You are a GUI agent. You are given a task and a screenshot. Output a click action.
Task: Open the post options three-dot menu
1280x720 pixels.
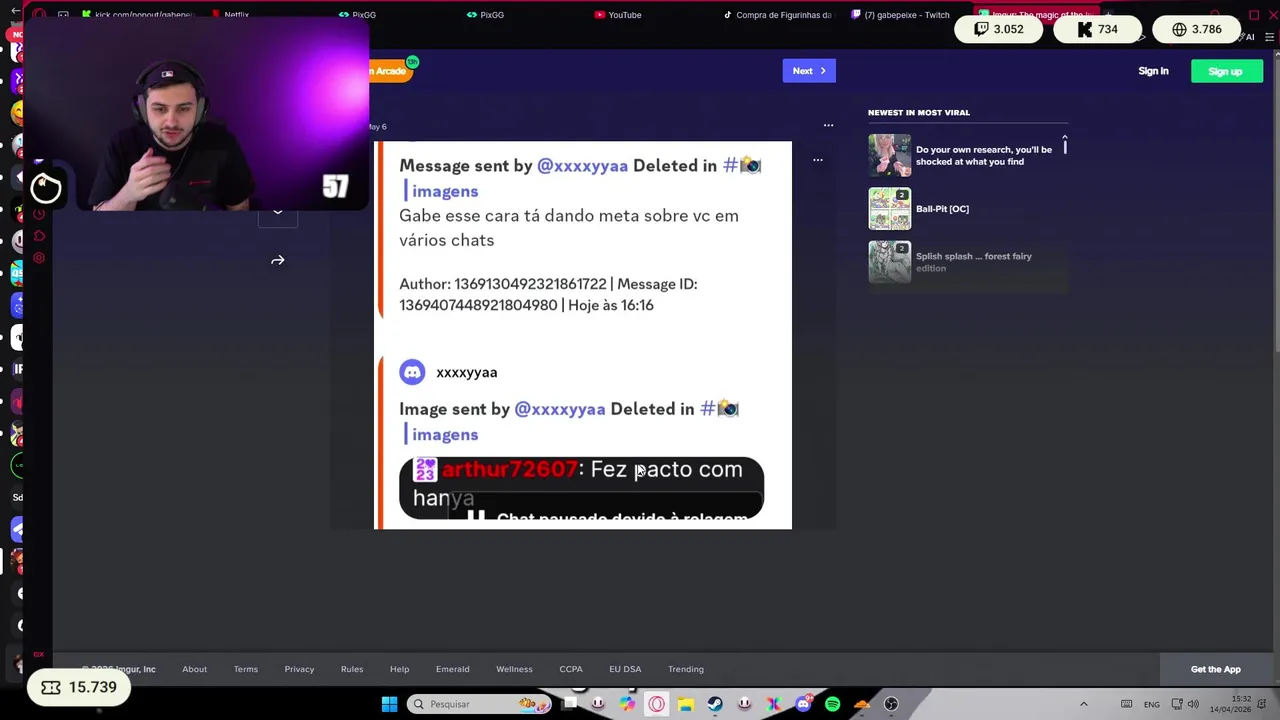pyautogui.click(x=828, y=126)
